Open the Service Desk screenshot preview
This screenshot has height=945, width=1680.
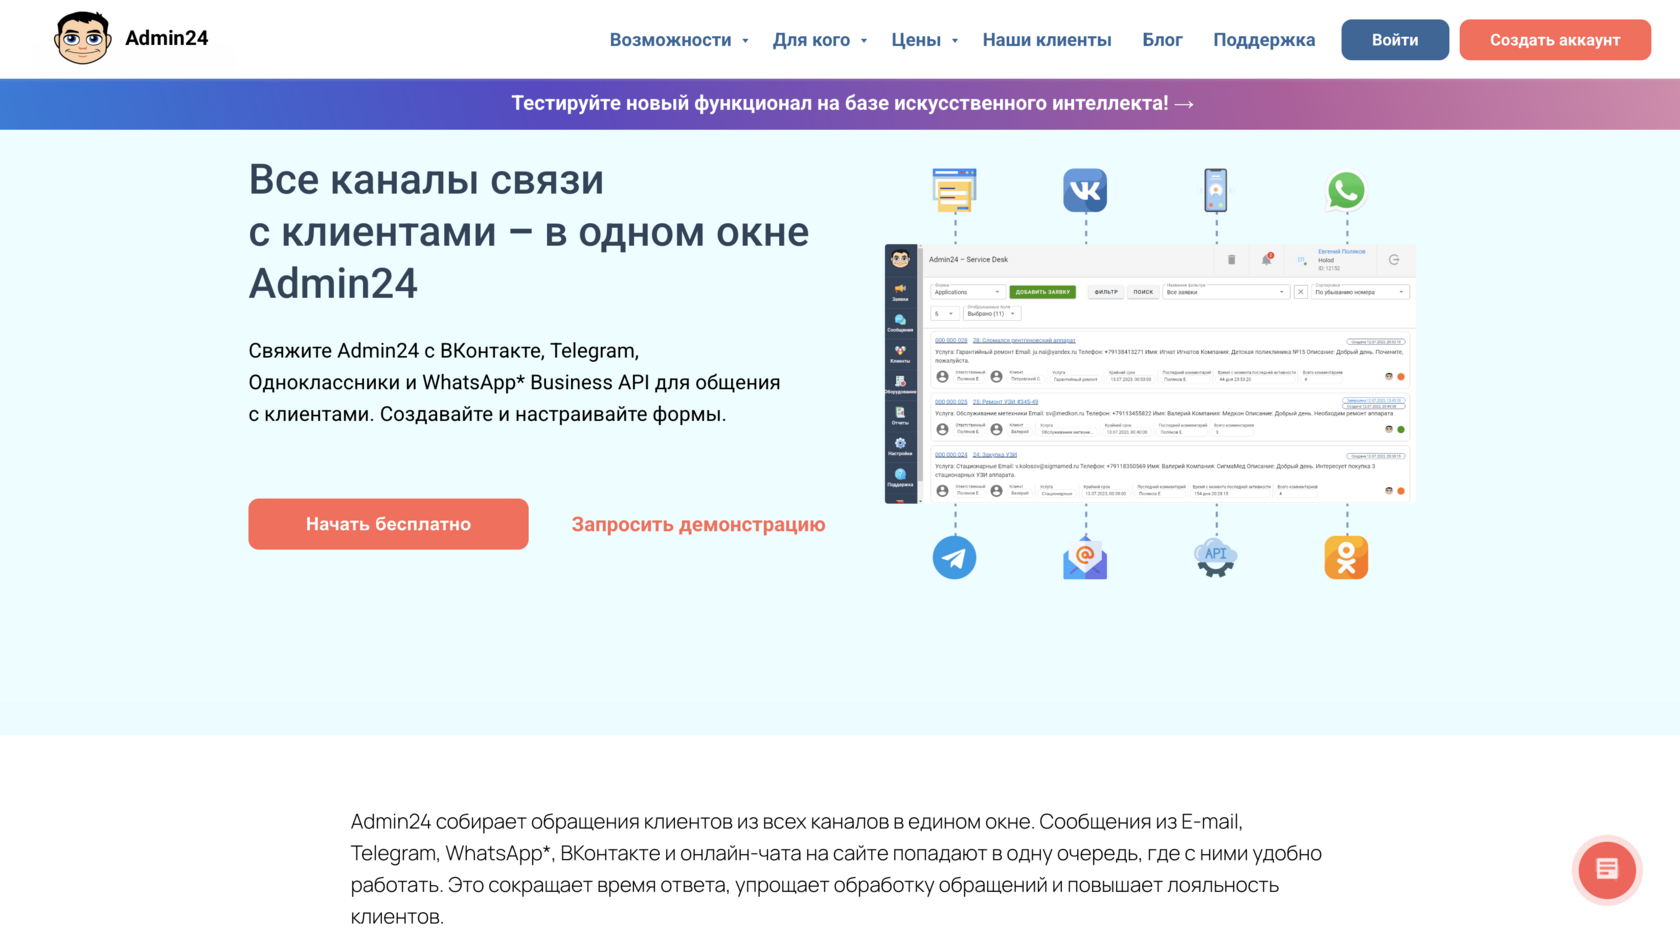(1150, 373)
